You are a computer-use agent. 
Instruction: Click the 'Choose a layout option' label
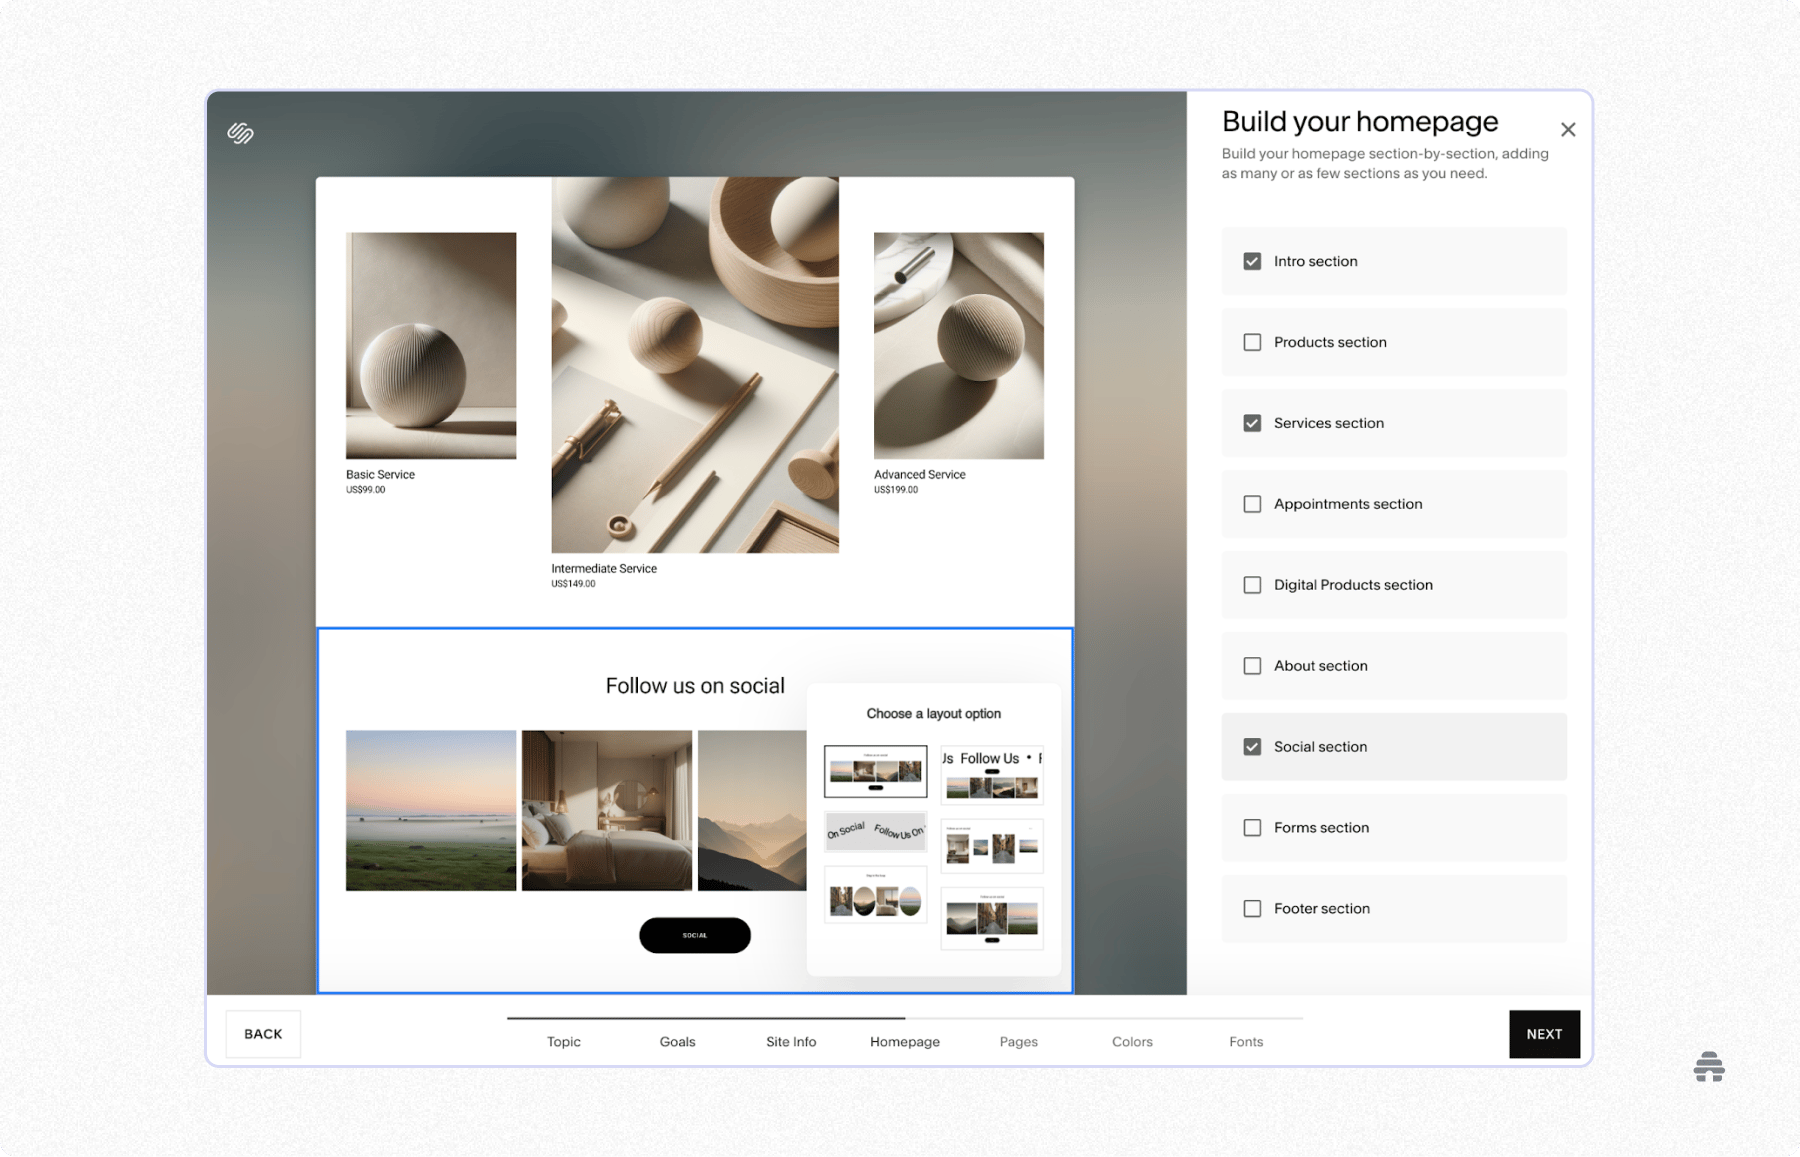tap(934, 714)
